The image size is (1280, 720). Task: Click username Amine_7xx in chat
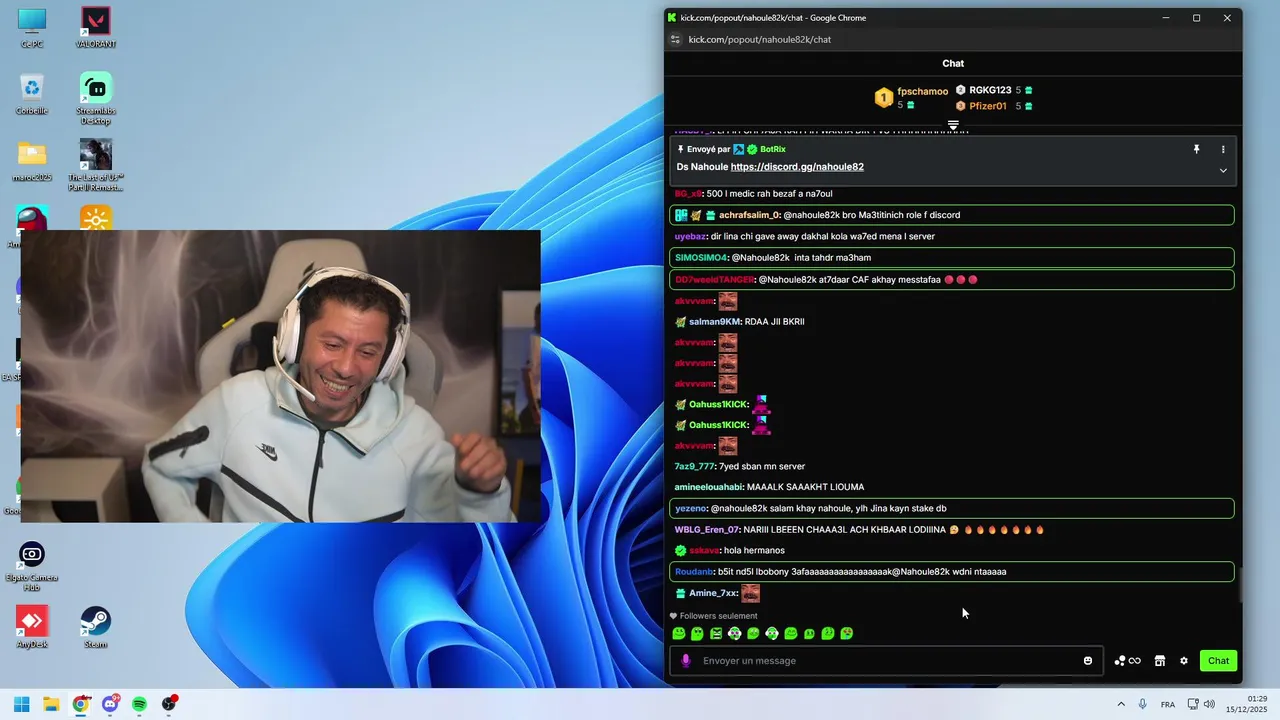[712, 593]
